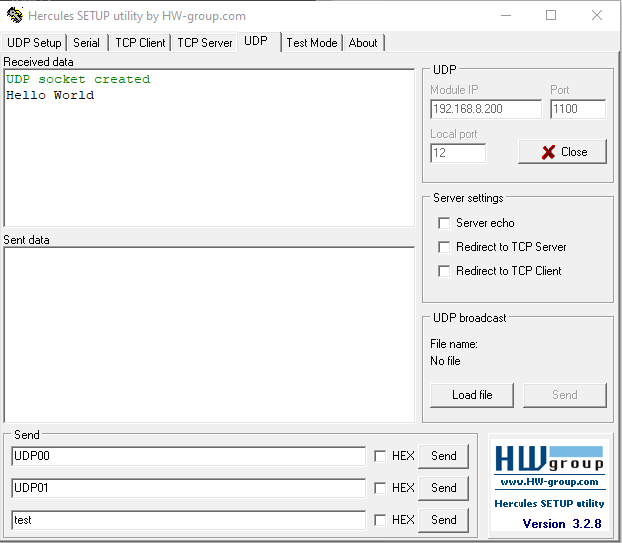Select the TCP Server tab
622x543 pixels.
point(204,43)
